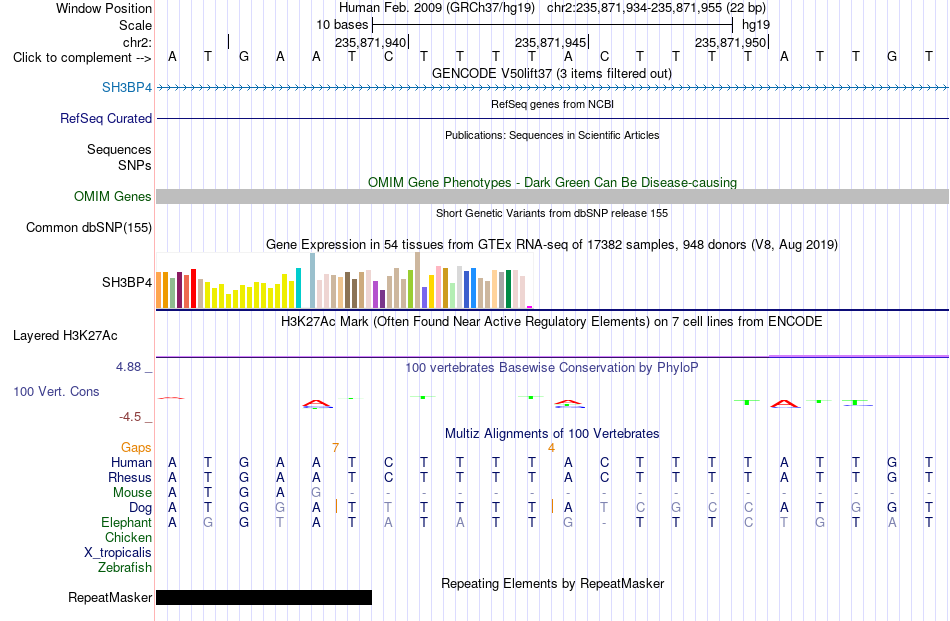Open the '100 Vert. Cons' label
The width and height of the screenshot is (950, 621).
point(56,391)
